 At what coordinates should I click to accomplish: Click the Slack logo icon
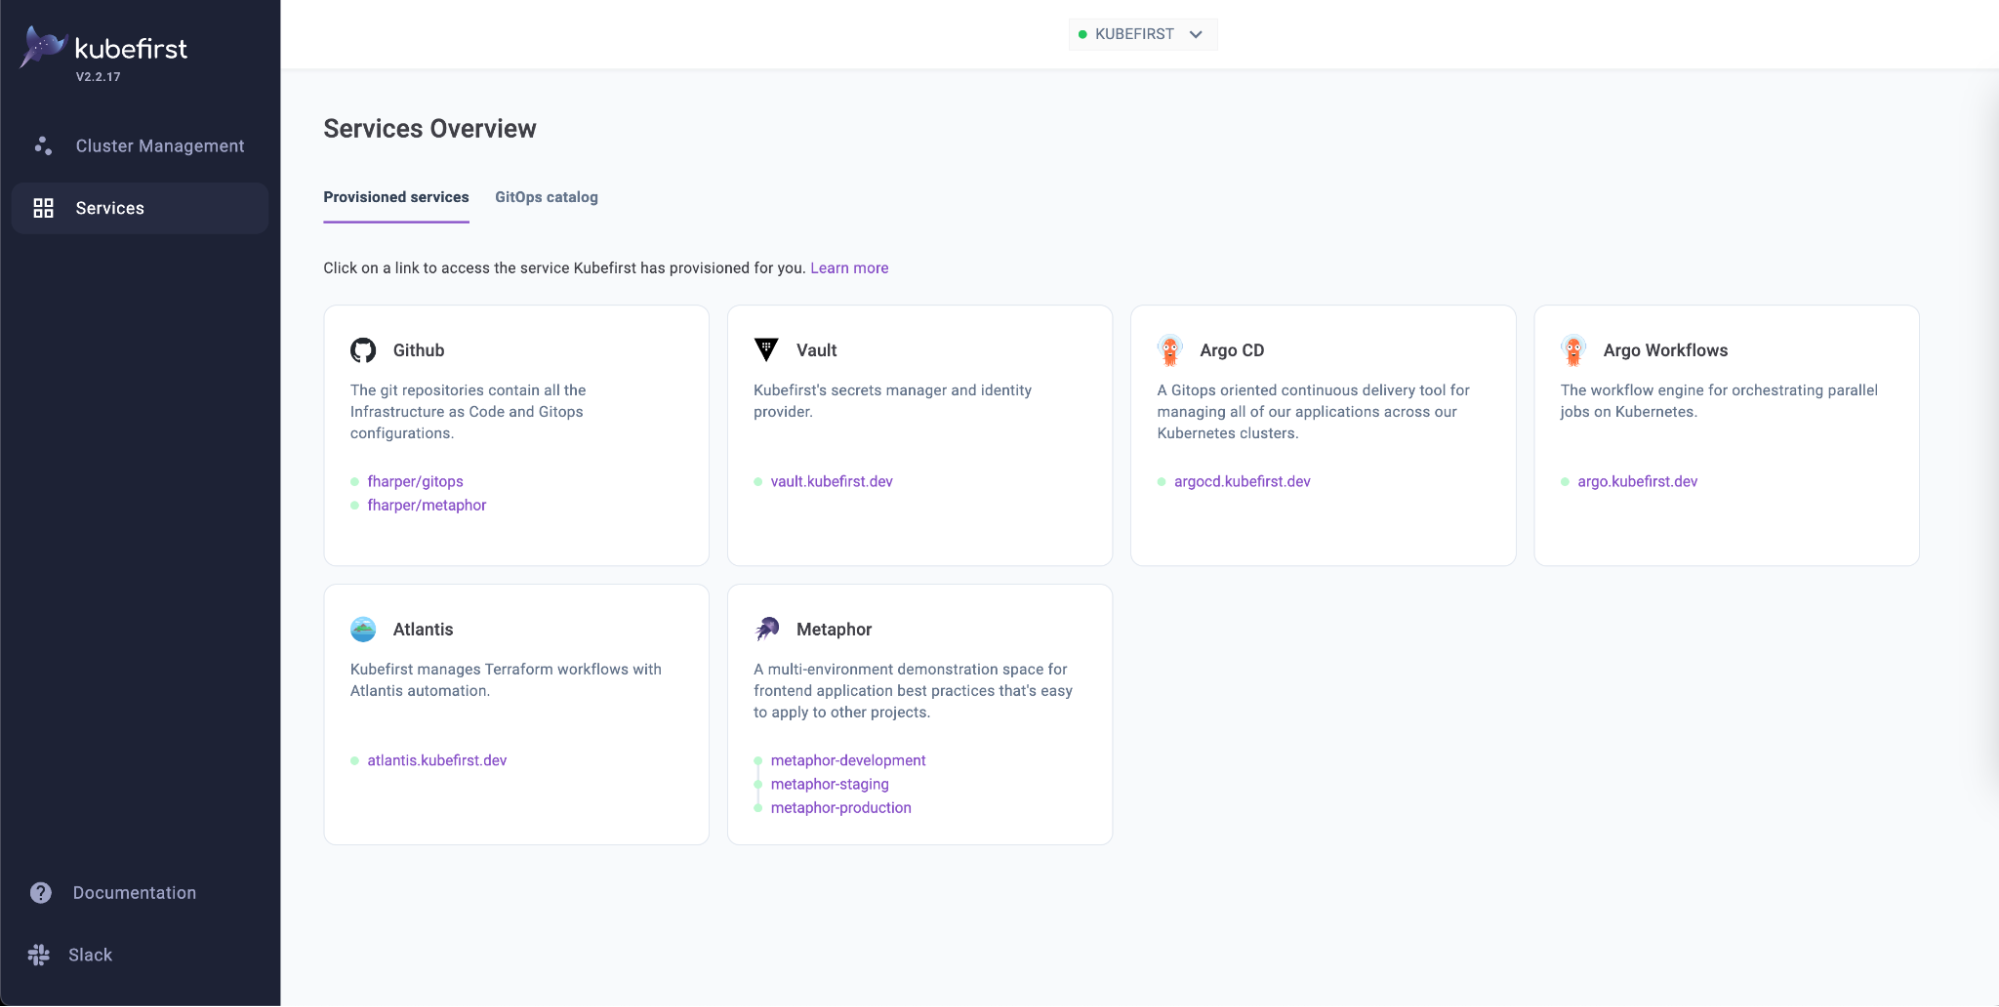[x=39, y=955]
